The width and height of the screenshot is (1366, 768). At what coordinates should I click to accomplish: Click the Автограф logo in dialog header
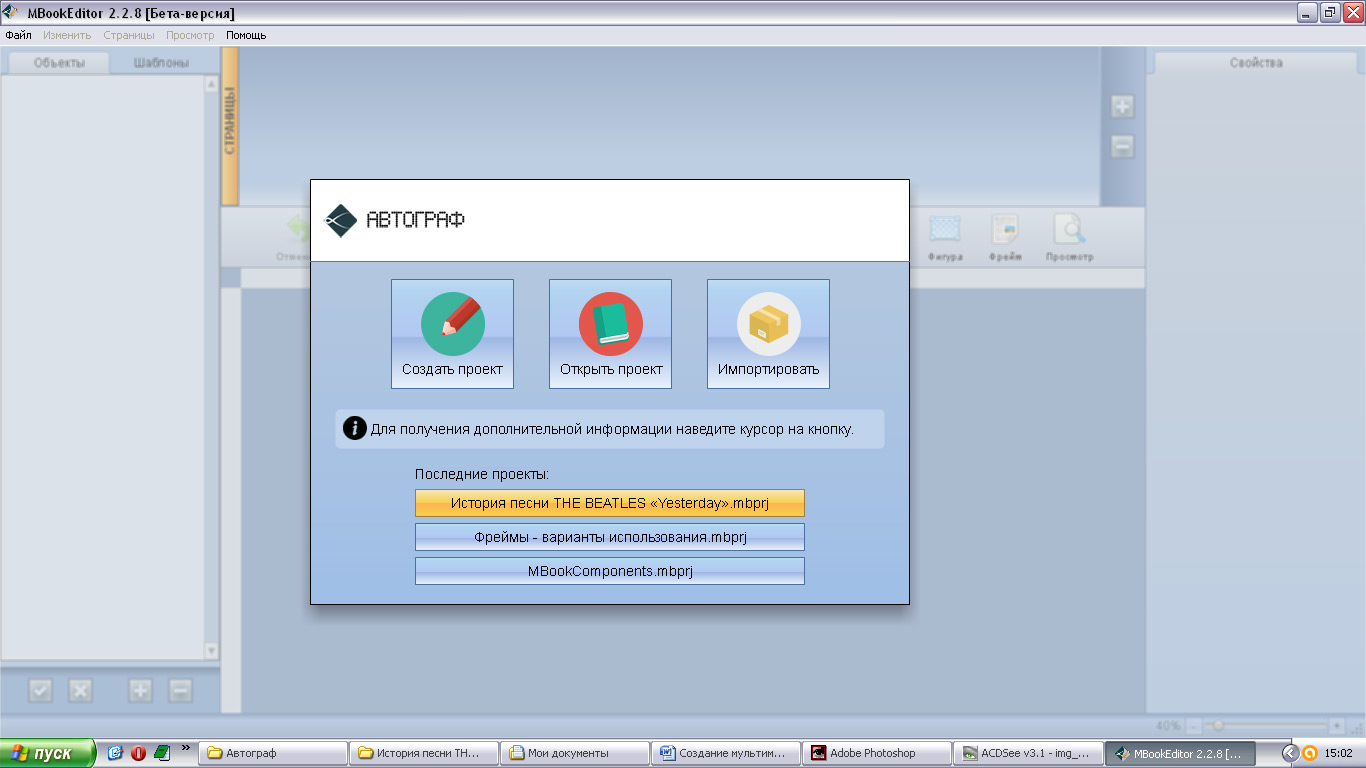[x=396, y=220]
